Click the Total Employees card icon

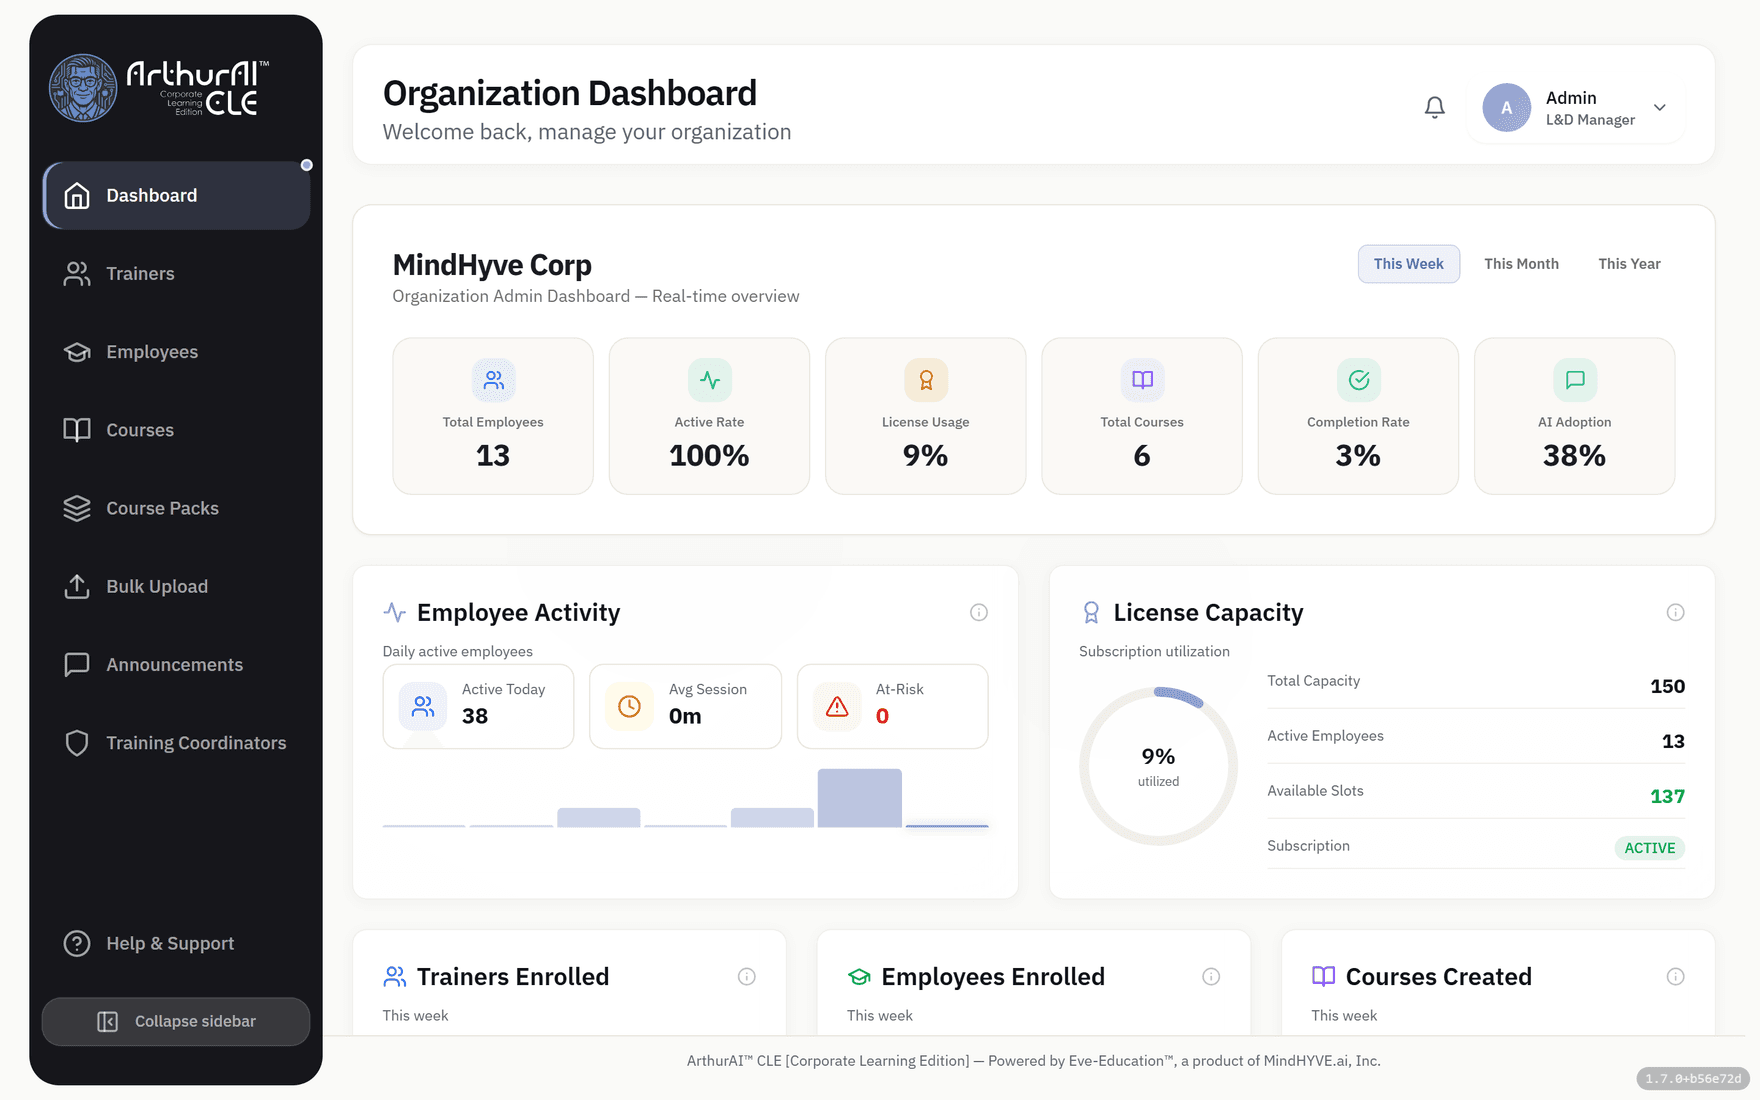click(493, 380)
